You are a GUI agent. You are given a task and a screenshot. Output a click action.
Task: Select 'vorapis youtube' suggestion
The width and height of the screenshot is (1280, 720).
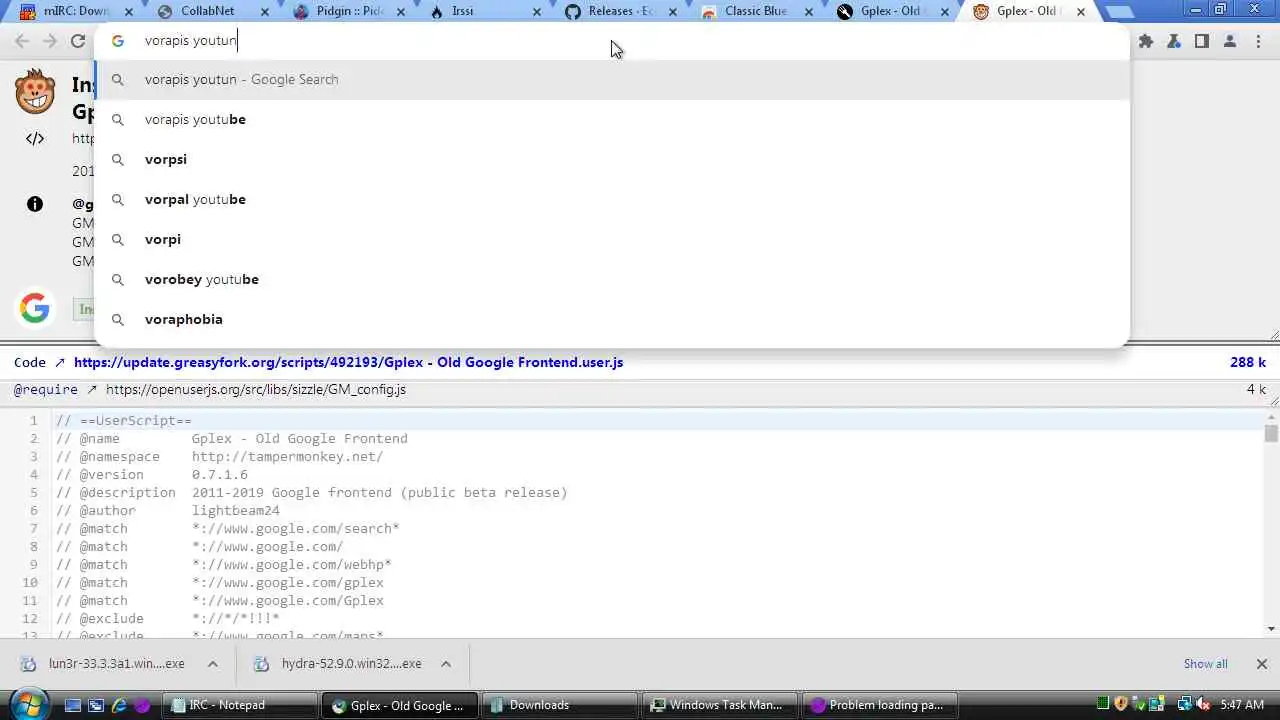coord(612,120)
